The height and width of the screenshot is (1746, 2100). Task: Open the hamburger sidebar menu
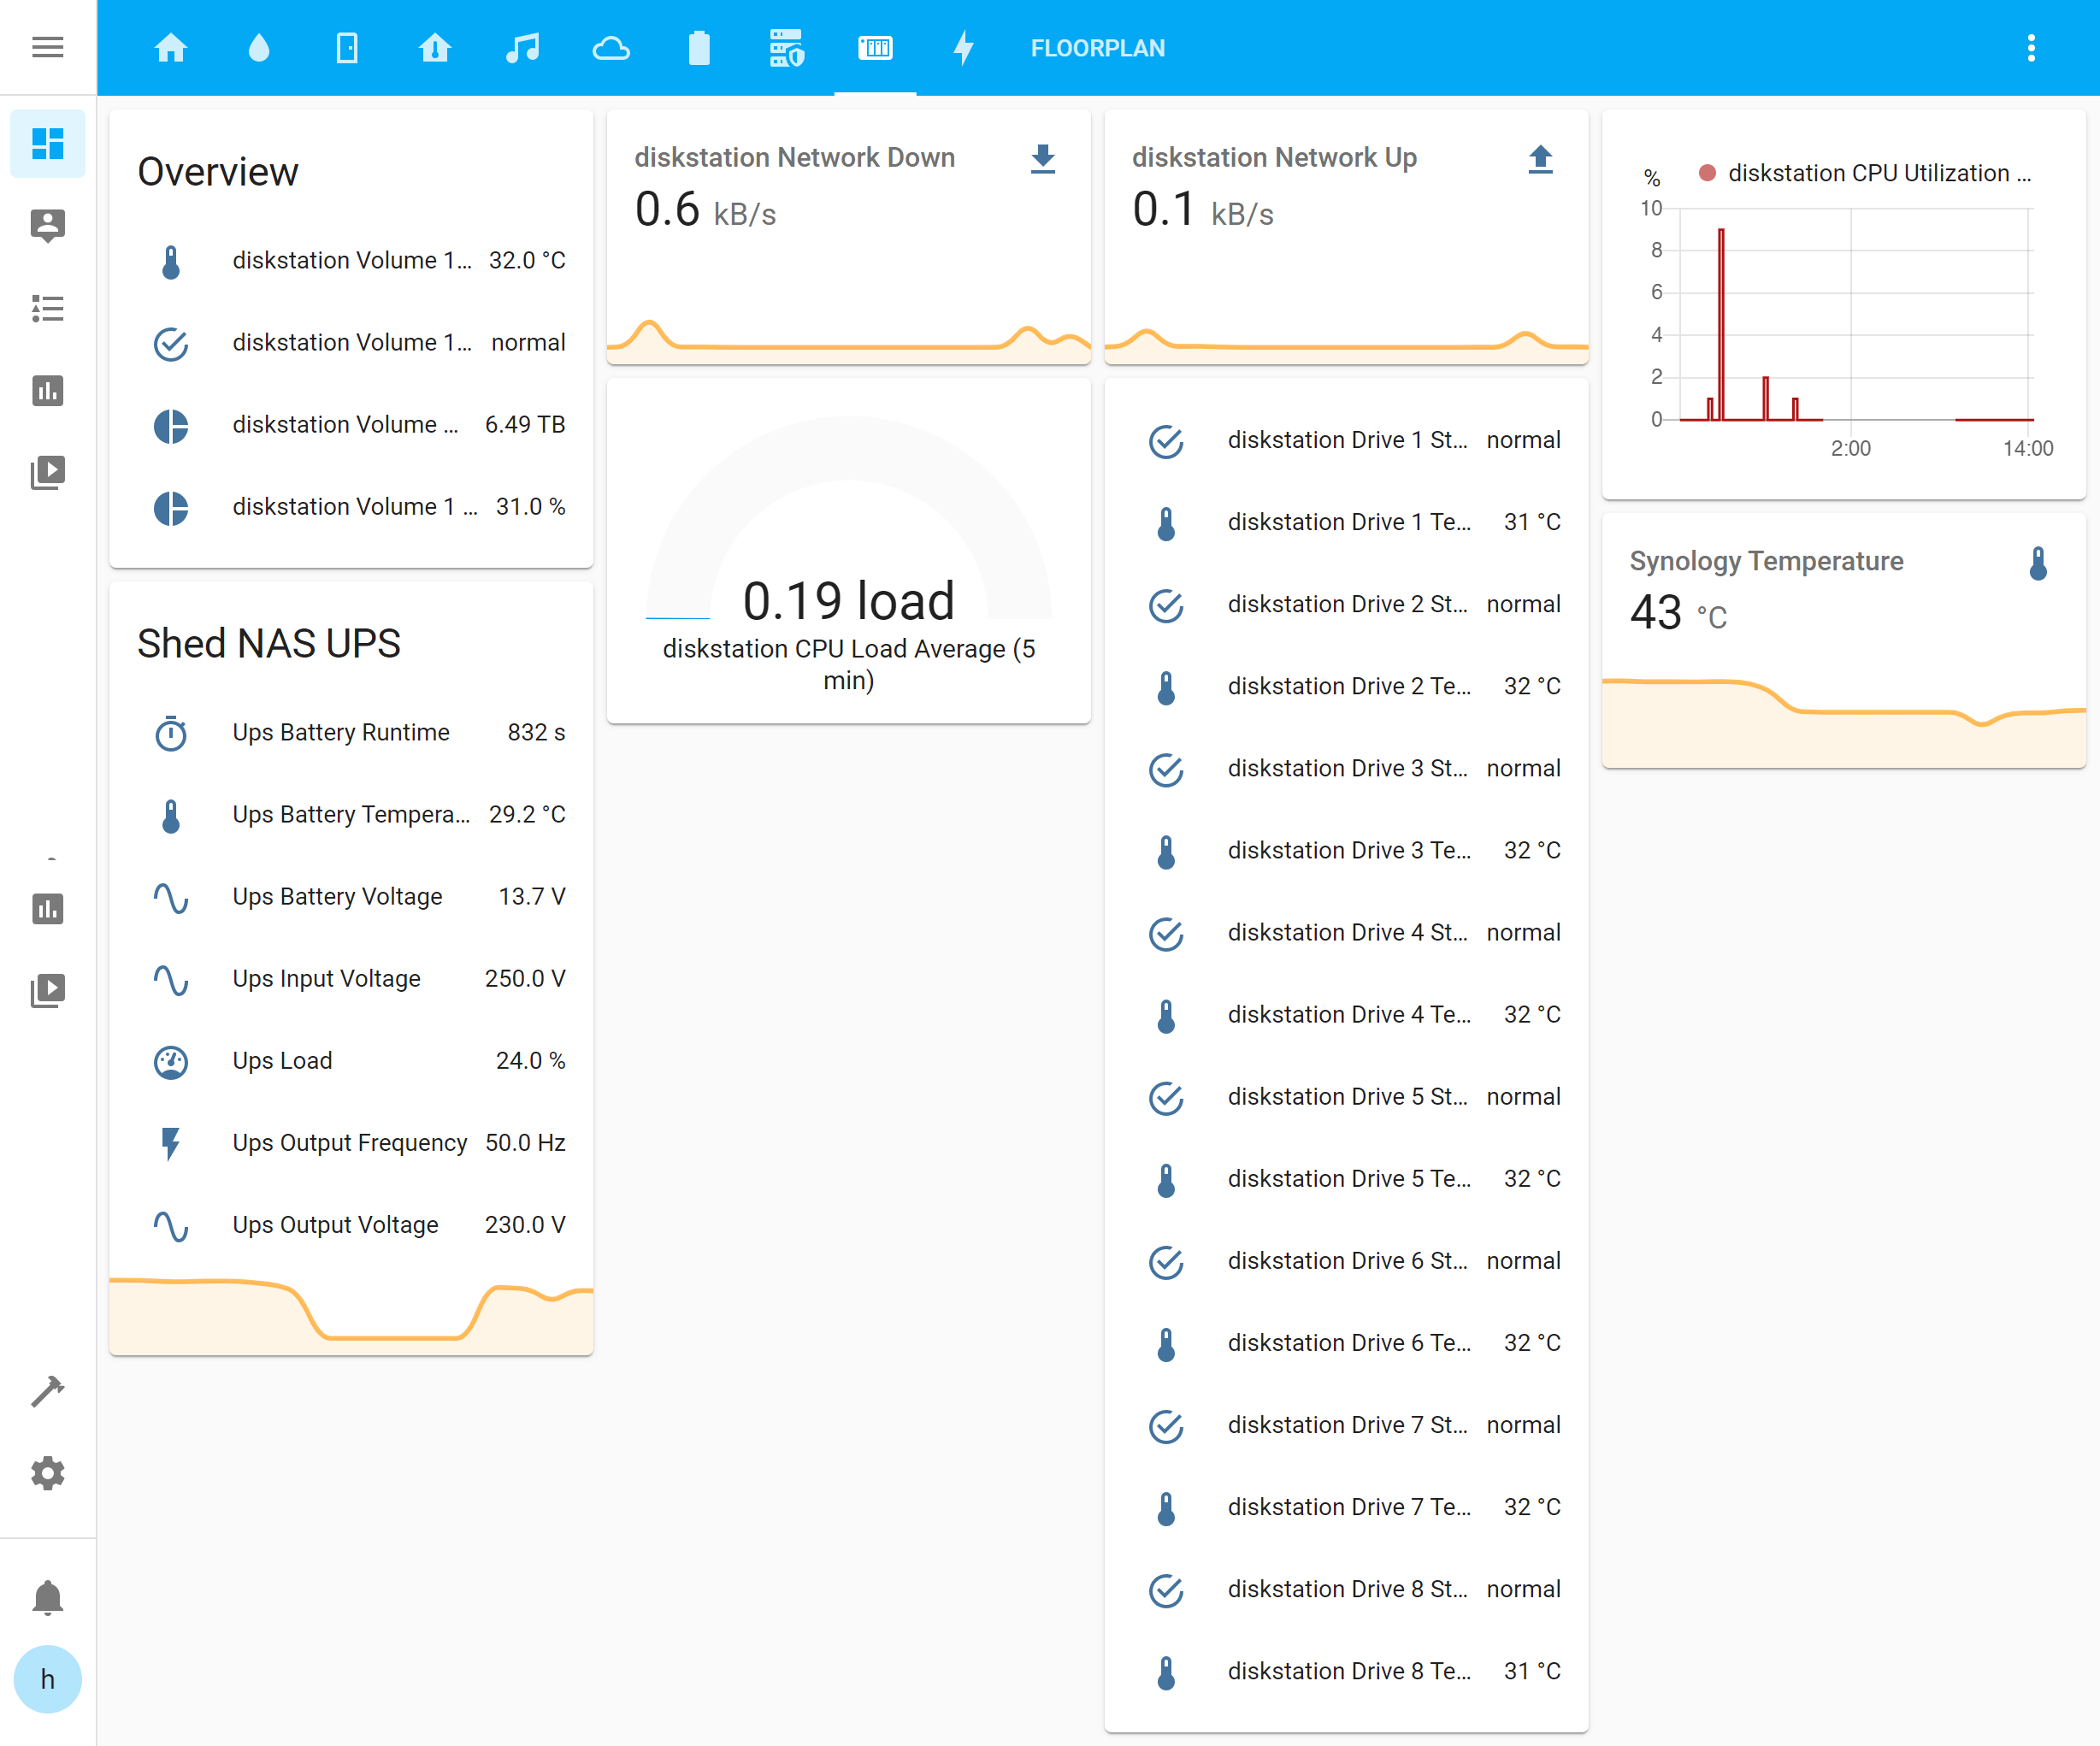47,47
